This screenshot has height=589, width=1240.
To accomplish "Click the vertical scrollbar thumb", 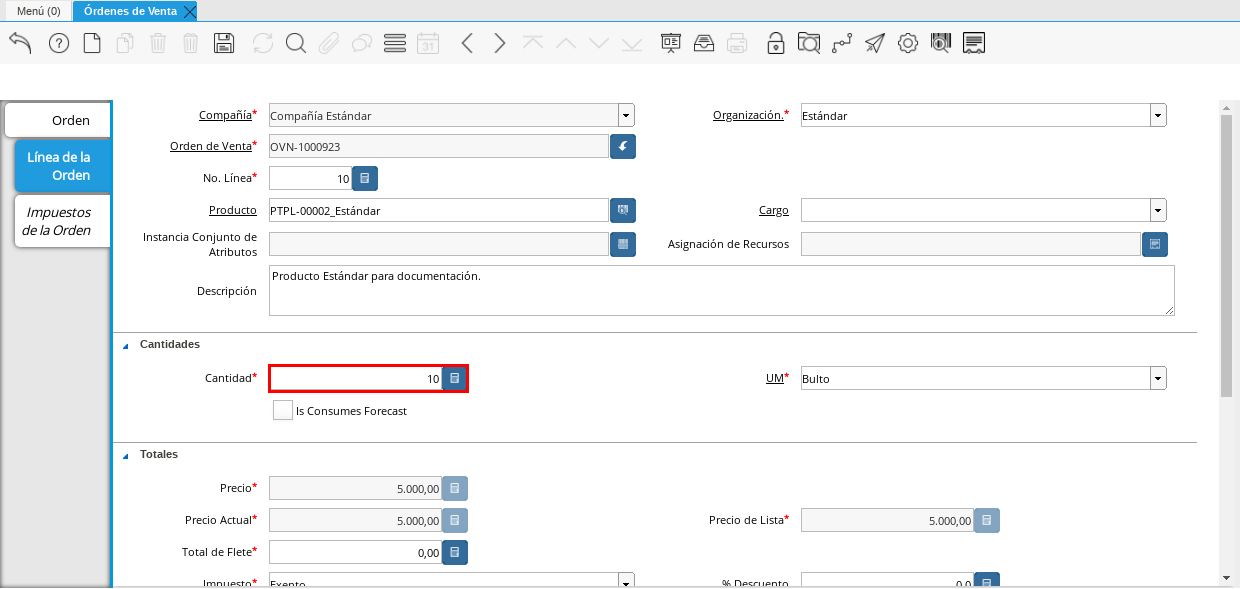I will click(1227, 255).
